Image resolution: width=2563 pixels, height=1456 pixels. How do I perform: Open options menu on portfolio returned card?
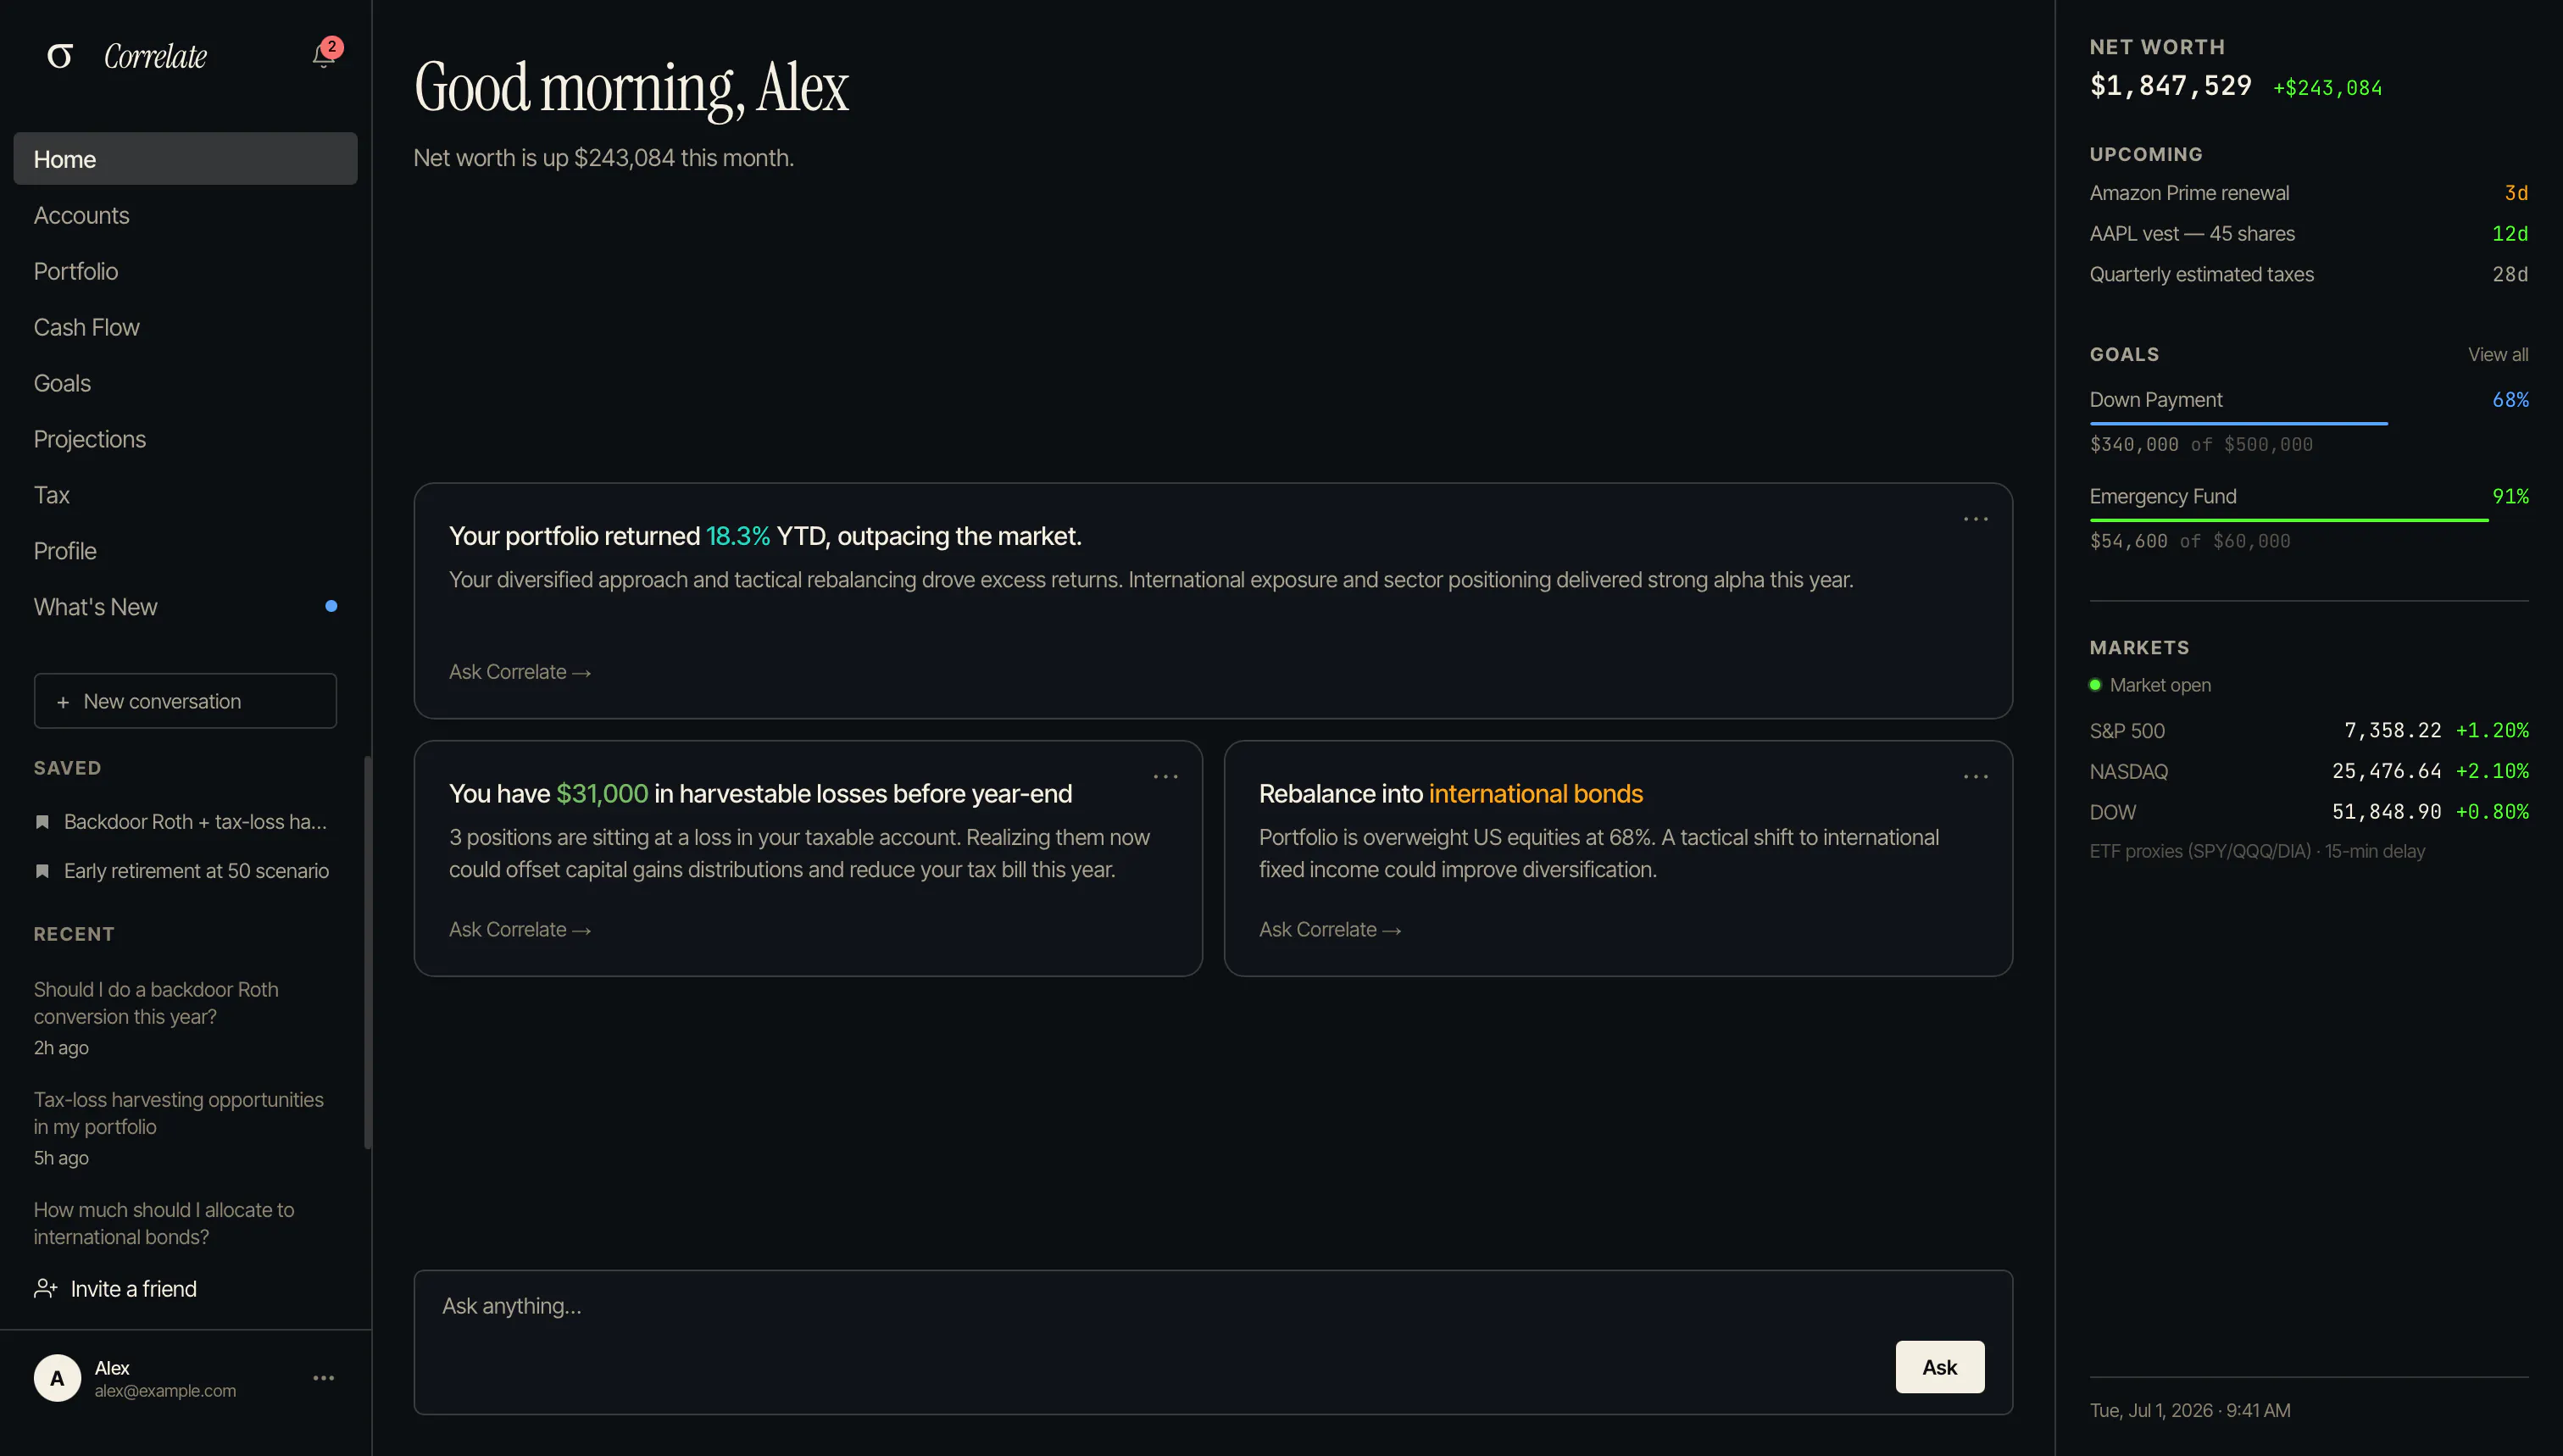[1975, 519]
